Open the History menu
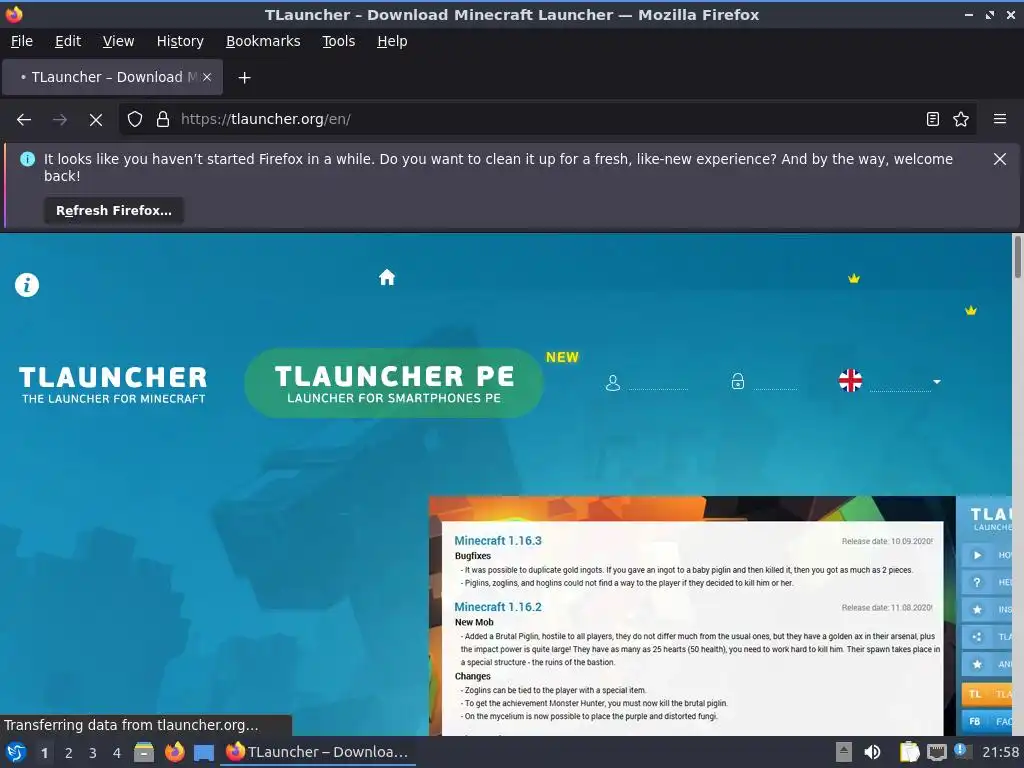The width and height of the screenshot is (1024, 768). click(180, 41)
